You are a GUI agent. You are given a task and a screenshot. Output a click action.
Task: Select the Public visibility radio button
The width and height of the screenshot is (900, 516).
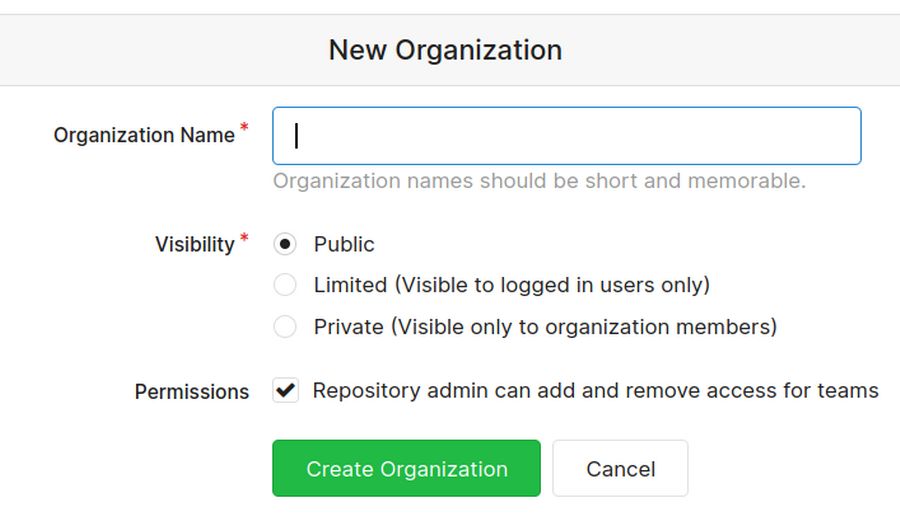tap(285, 244)
